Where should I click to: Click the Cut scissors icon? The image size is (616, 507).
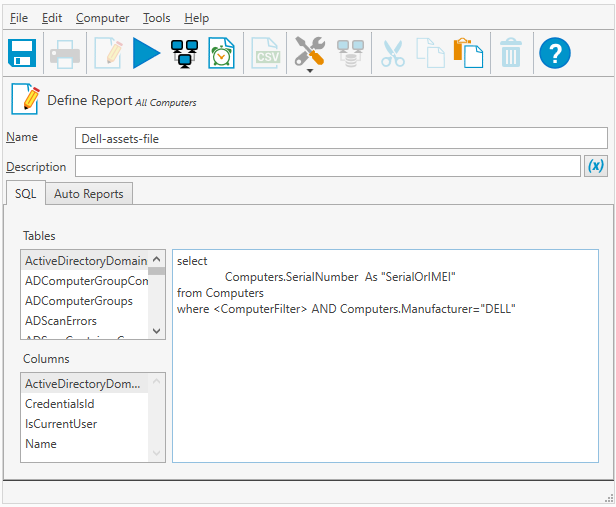(393, 53)
